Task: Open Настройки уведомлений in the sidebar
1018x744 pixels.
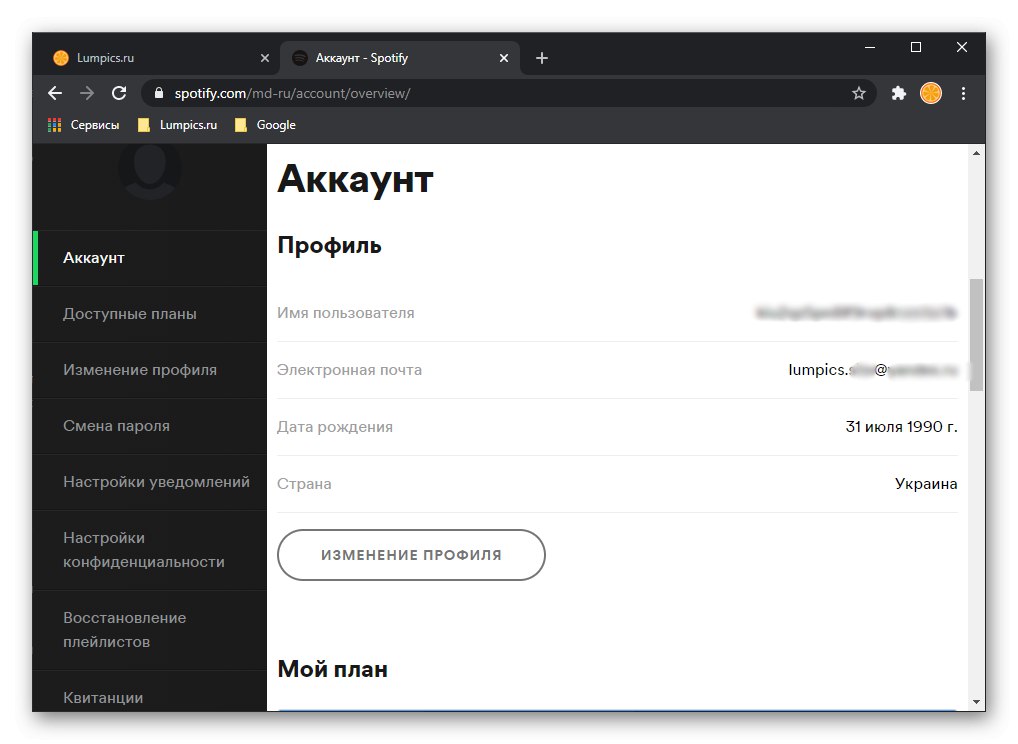Action: [x=150, y=482]
